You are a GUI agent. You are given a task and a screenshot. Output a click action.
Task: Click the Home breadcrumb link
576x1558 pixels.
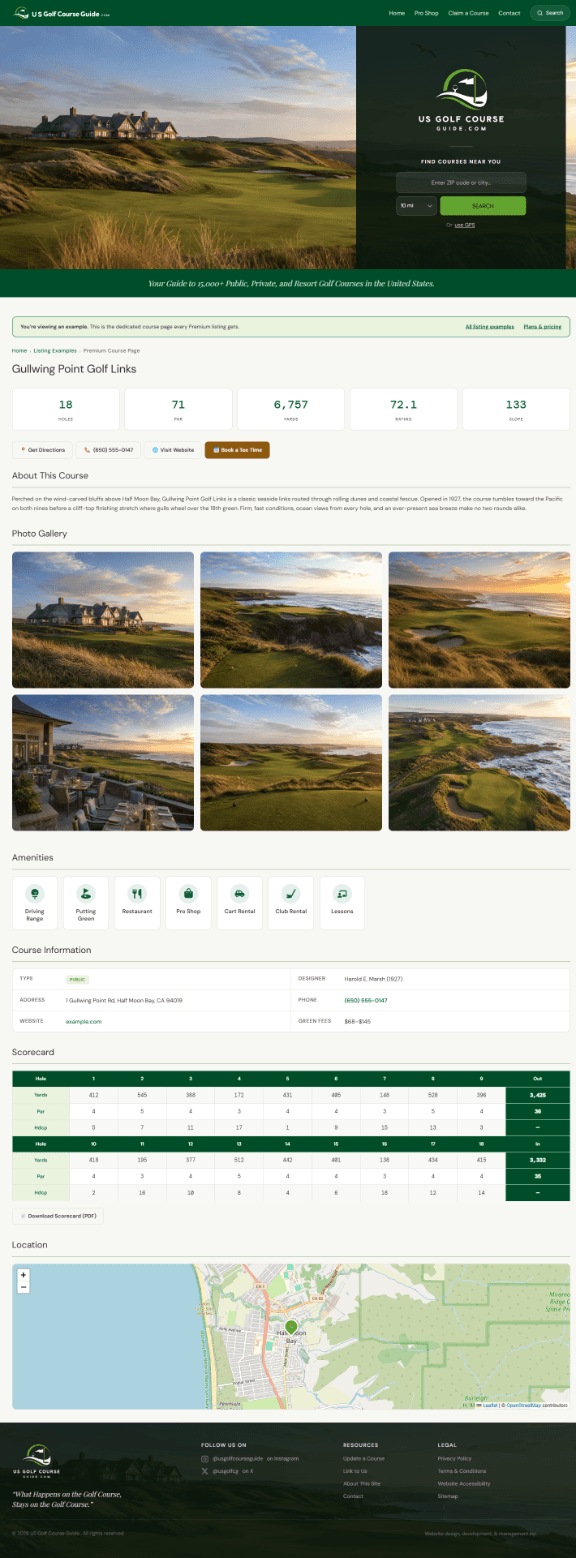point(19,351)
